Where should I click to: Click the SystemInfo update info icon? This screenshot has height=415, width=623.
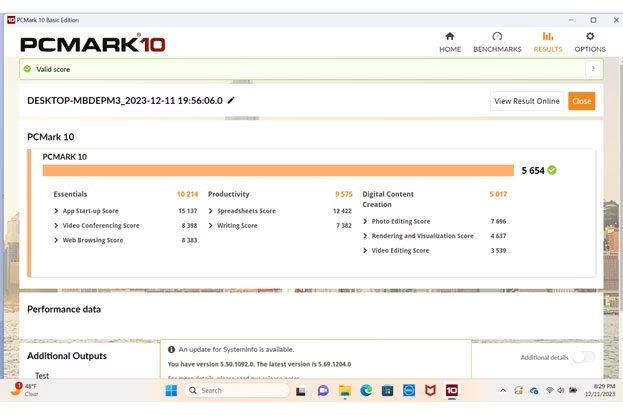coord(171,349)
